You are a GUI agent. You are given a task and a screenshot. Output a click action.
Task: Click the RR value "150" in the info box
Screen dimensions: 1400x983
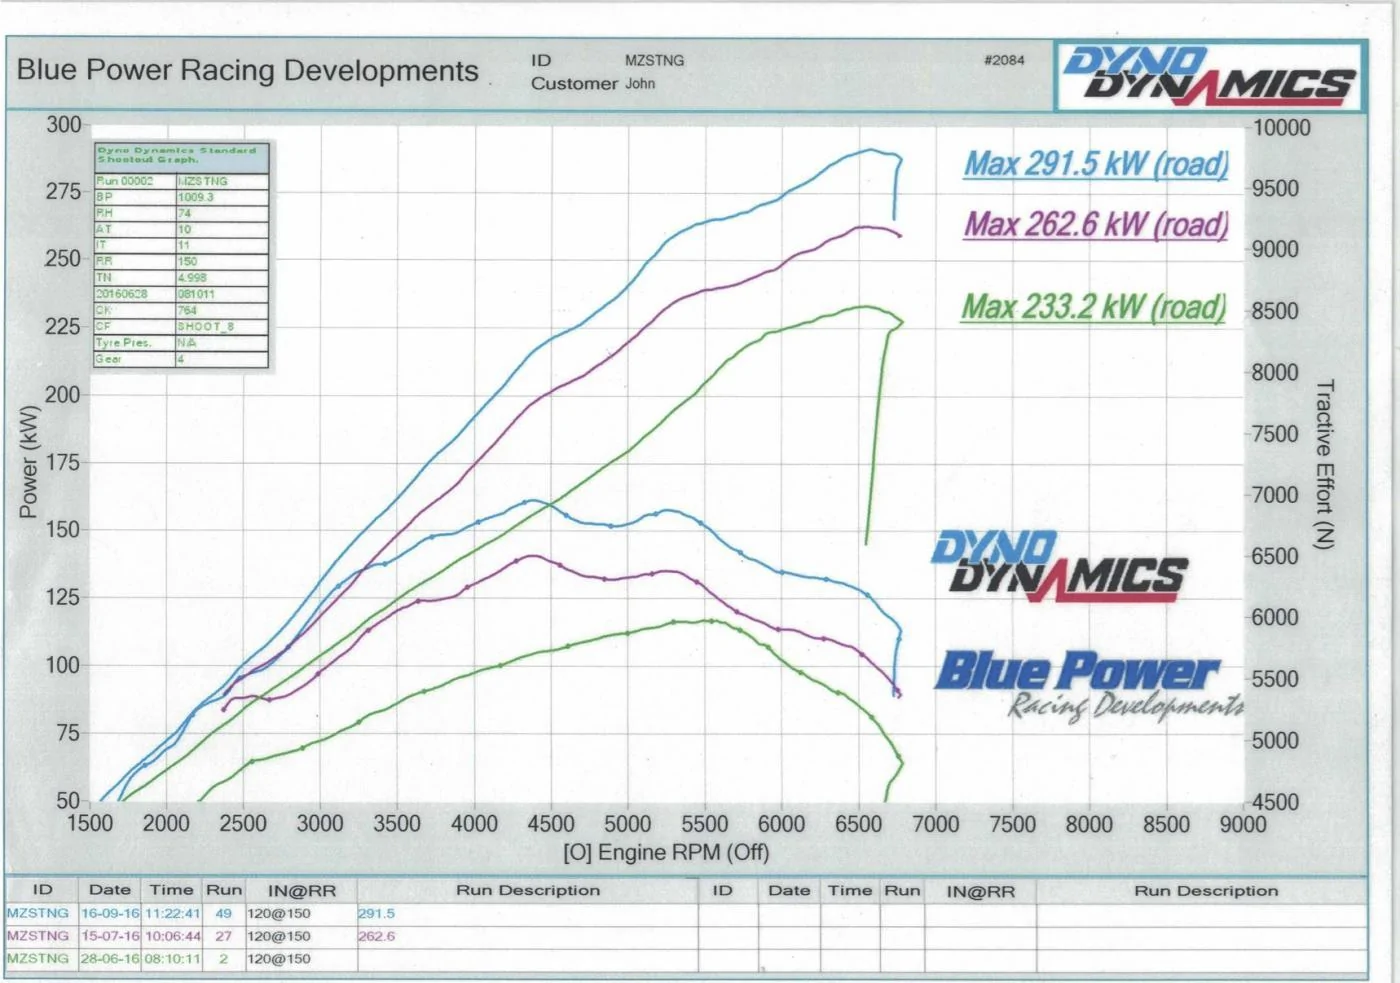[187, 261]
